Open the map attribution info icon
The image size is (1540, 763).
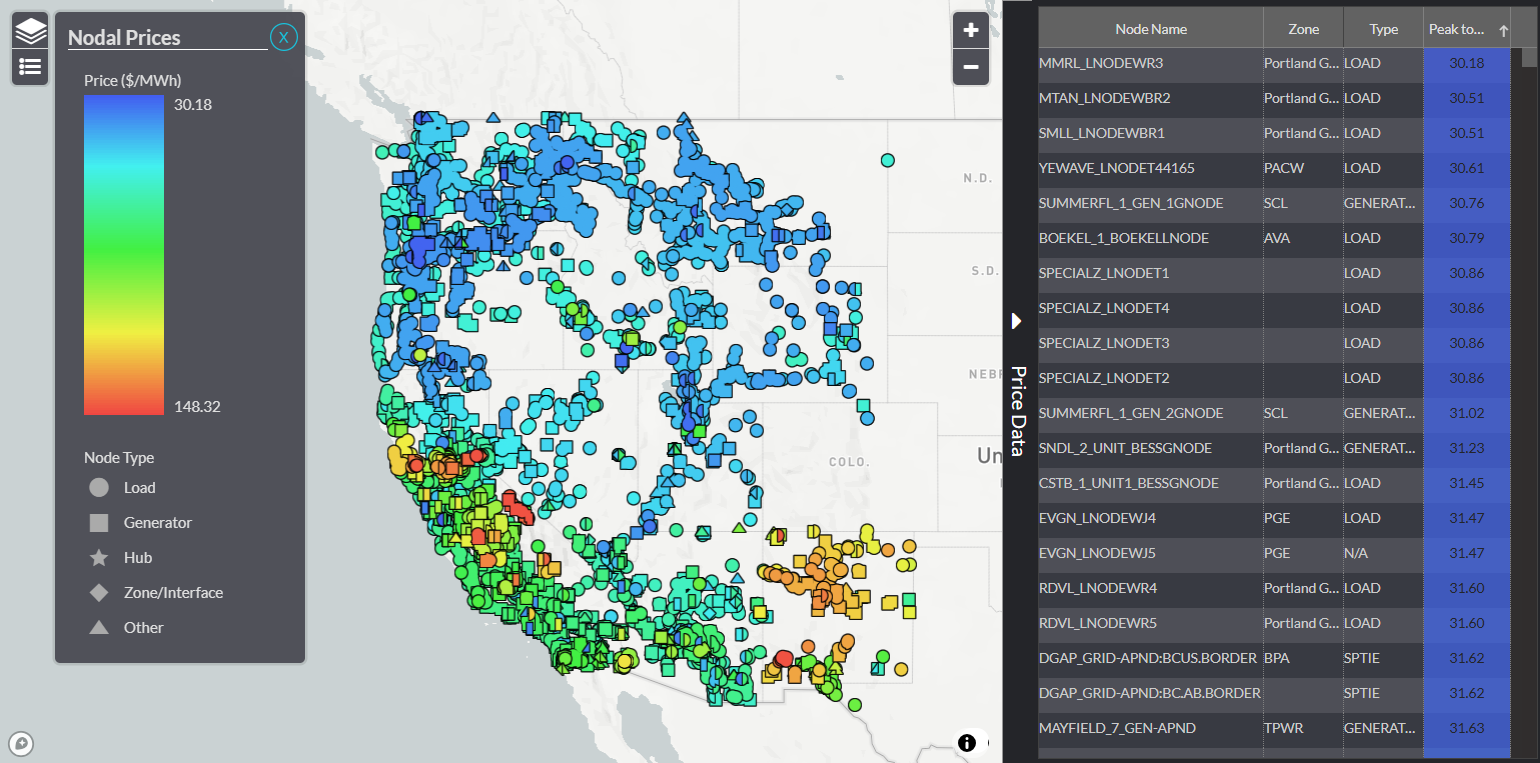coord(967,742)
